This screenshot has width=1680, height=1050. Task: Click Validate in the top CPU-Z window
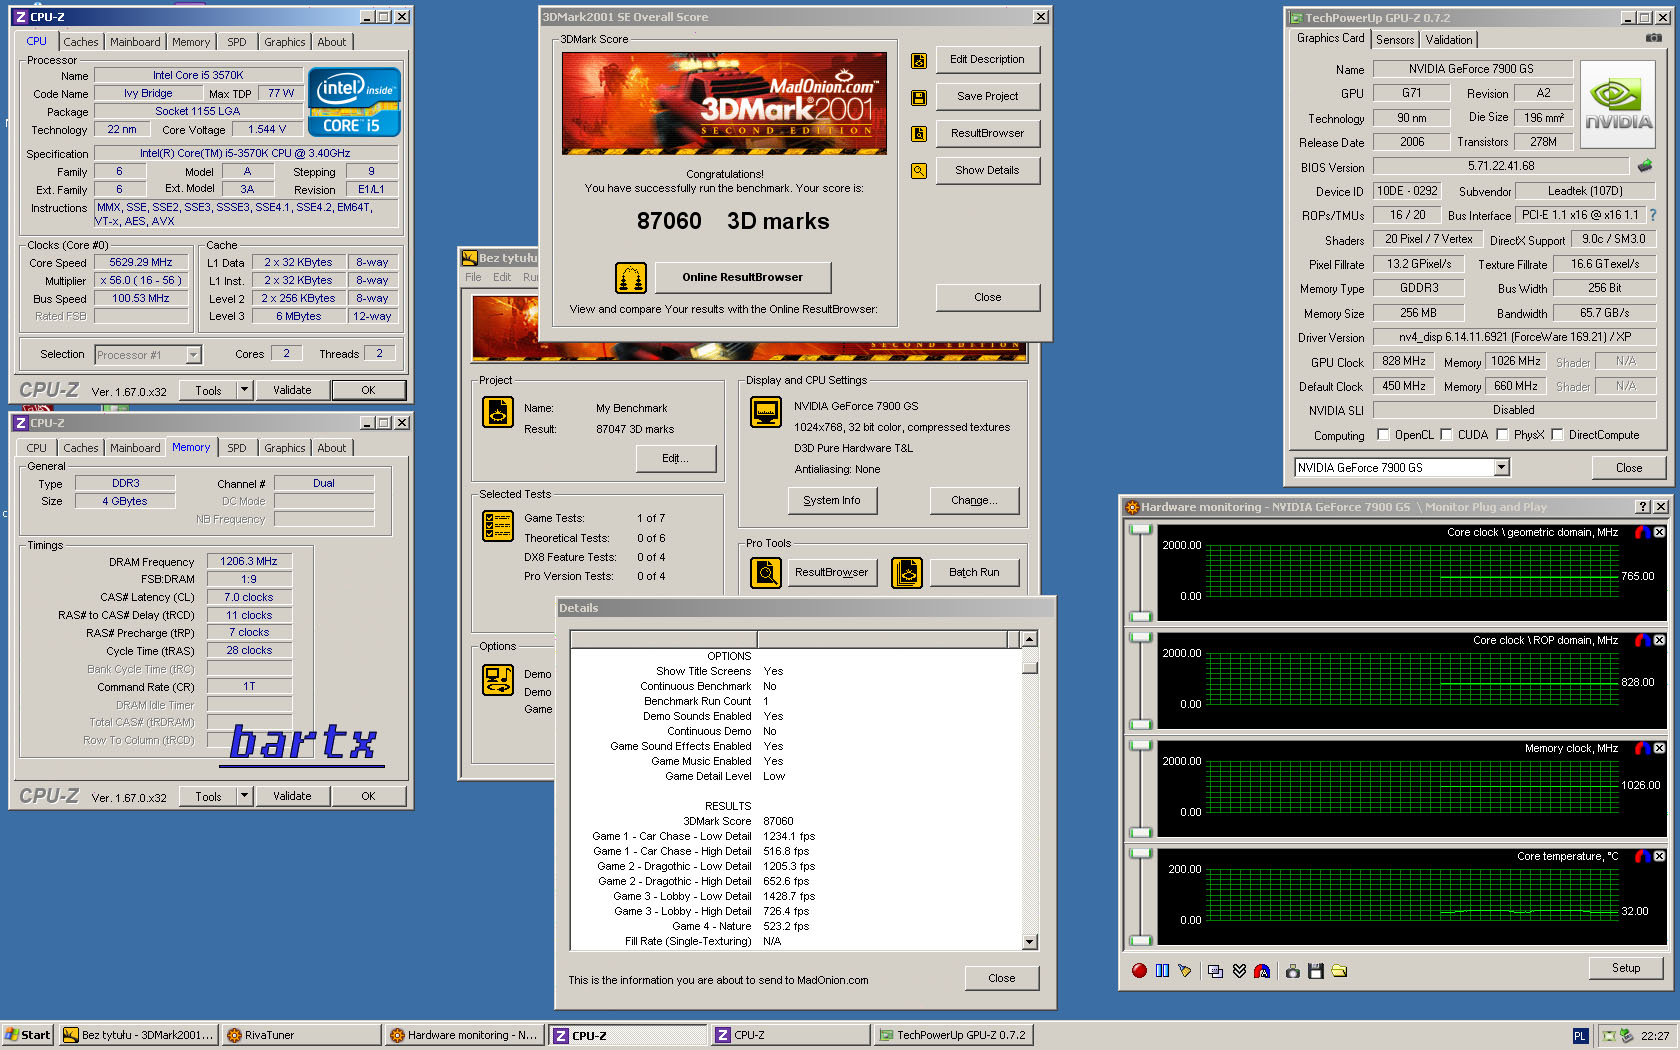(292, 390)
